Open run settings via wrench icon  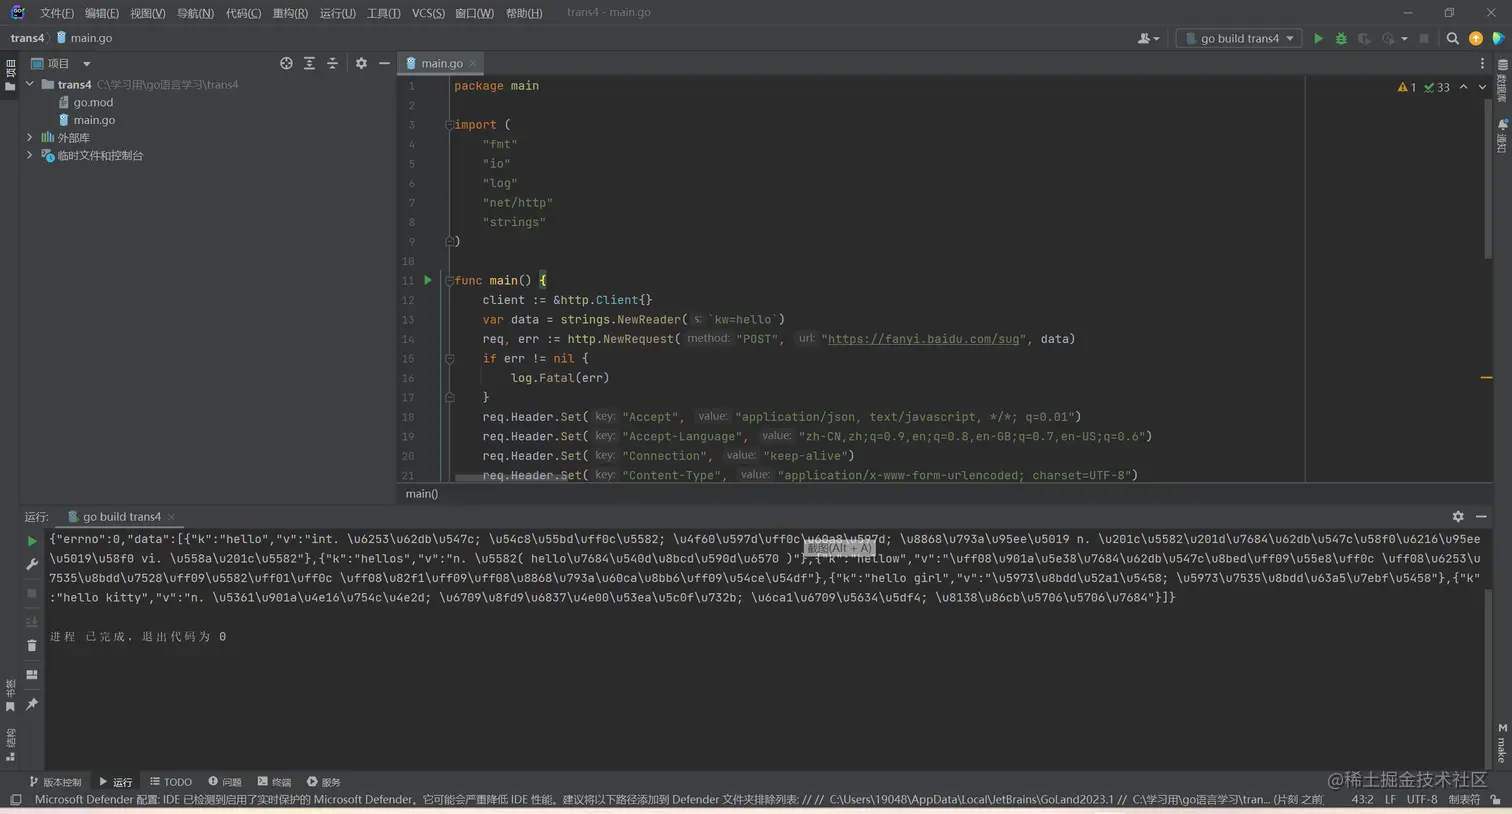coord(32,565)
